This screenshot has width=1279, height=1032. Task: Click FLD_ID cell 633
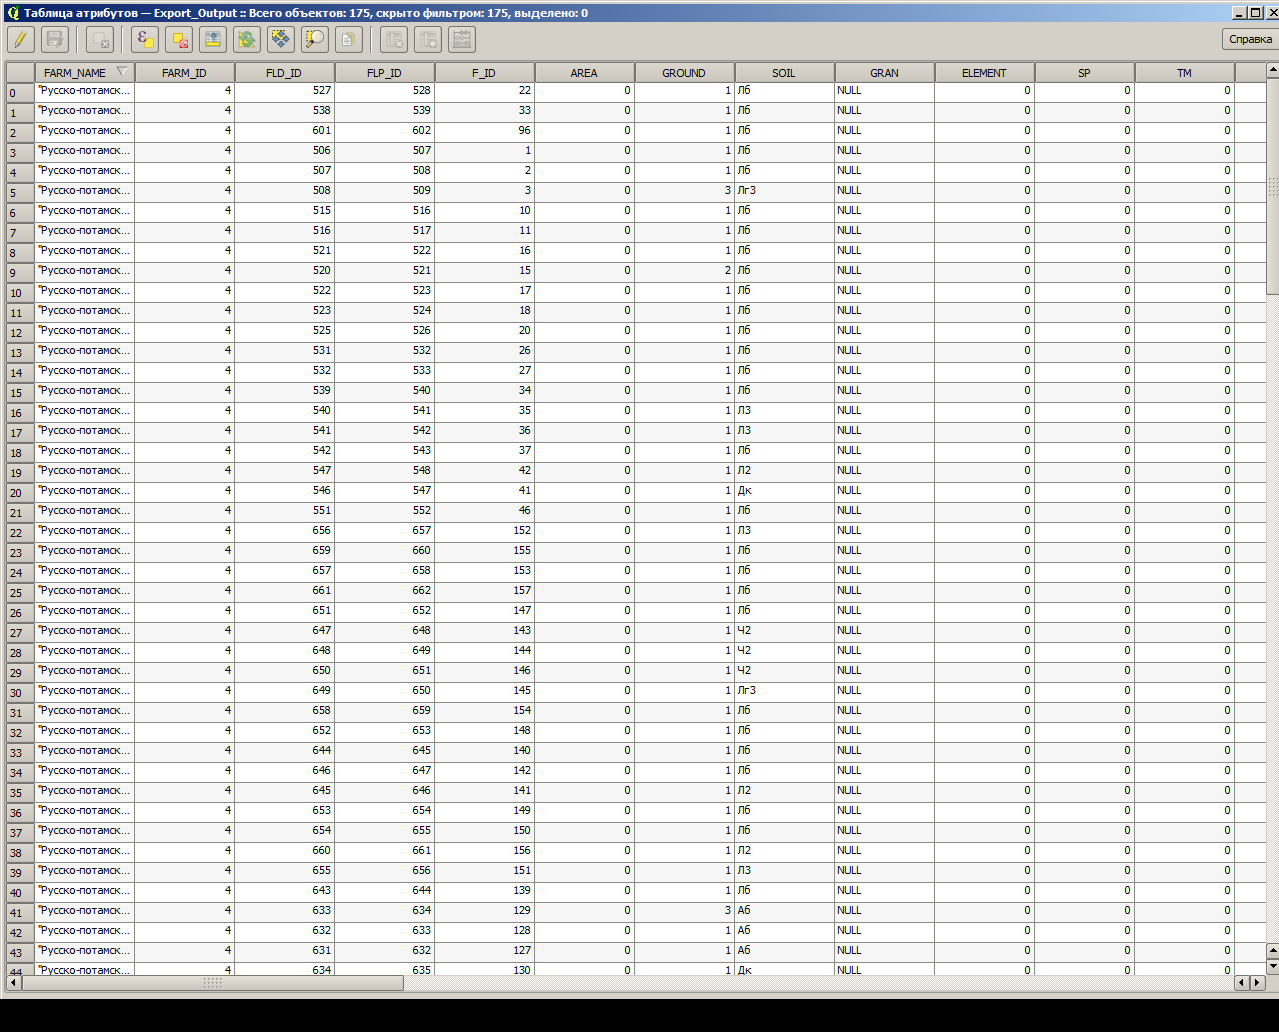pos(285,911)
